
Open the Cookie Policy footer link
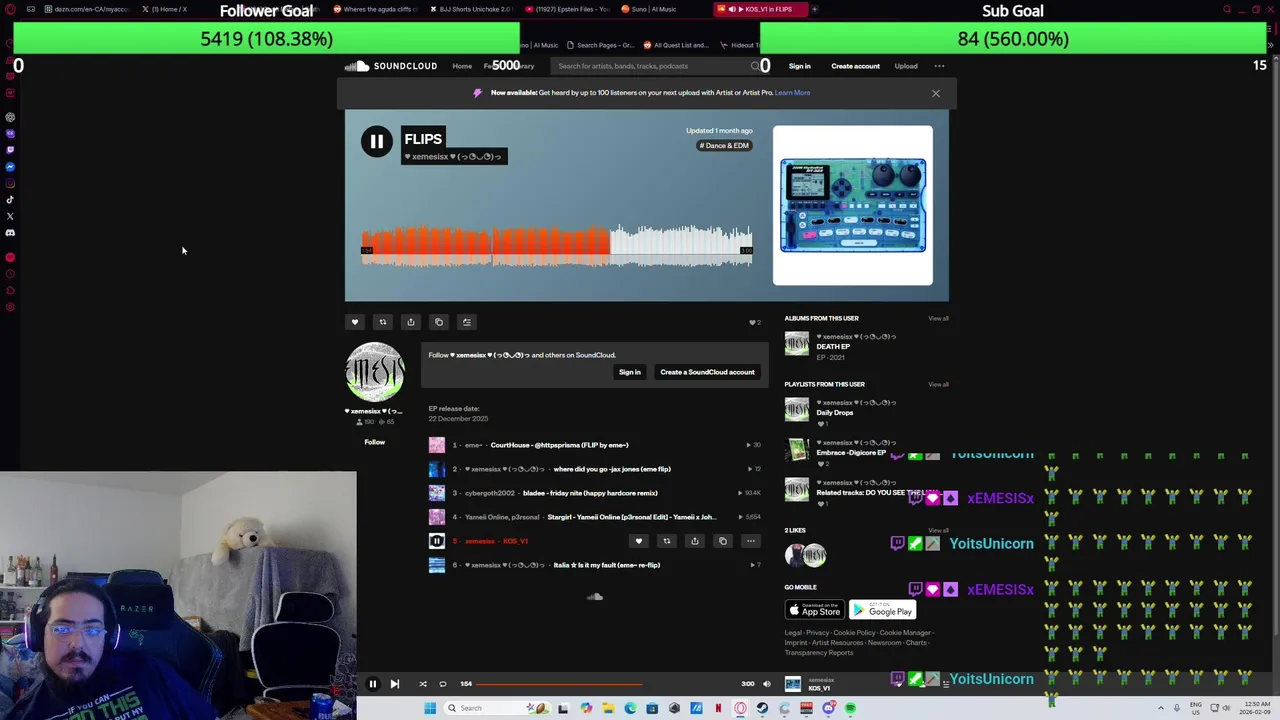pyautogui.click(x=854, y=633)
